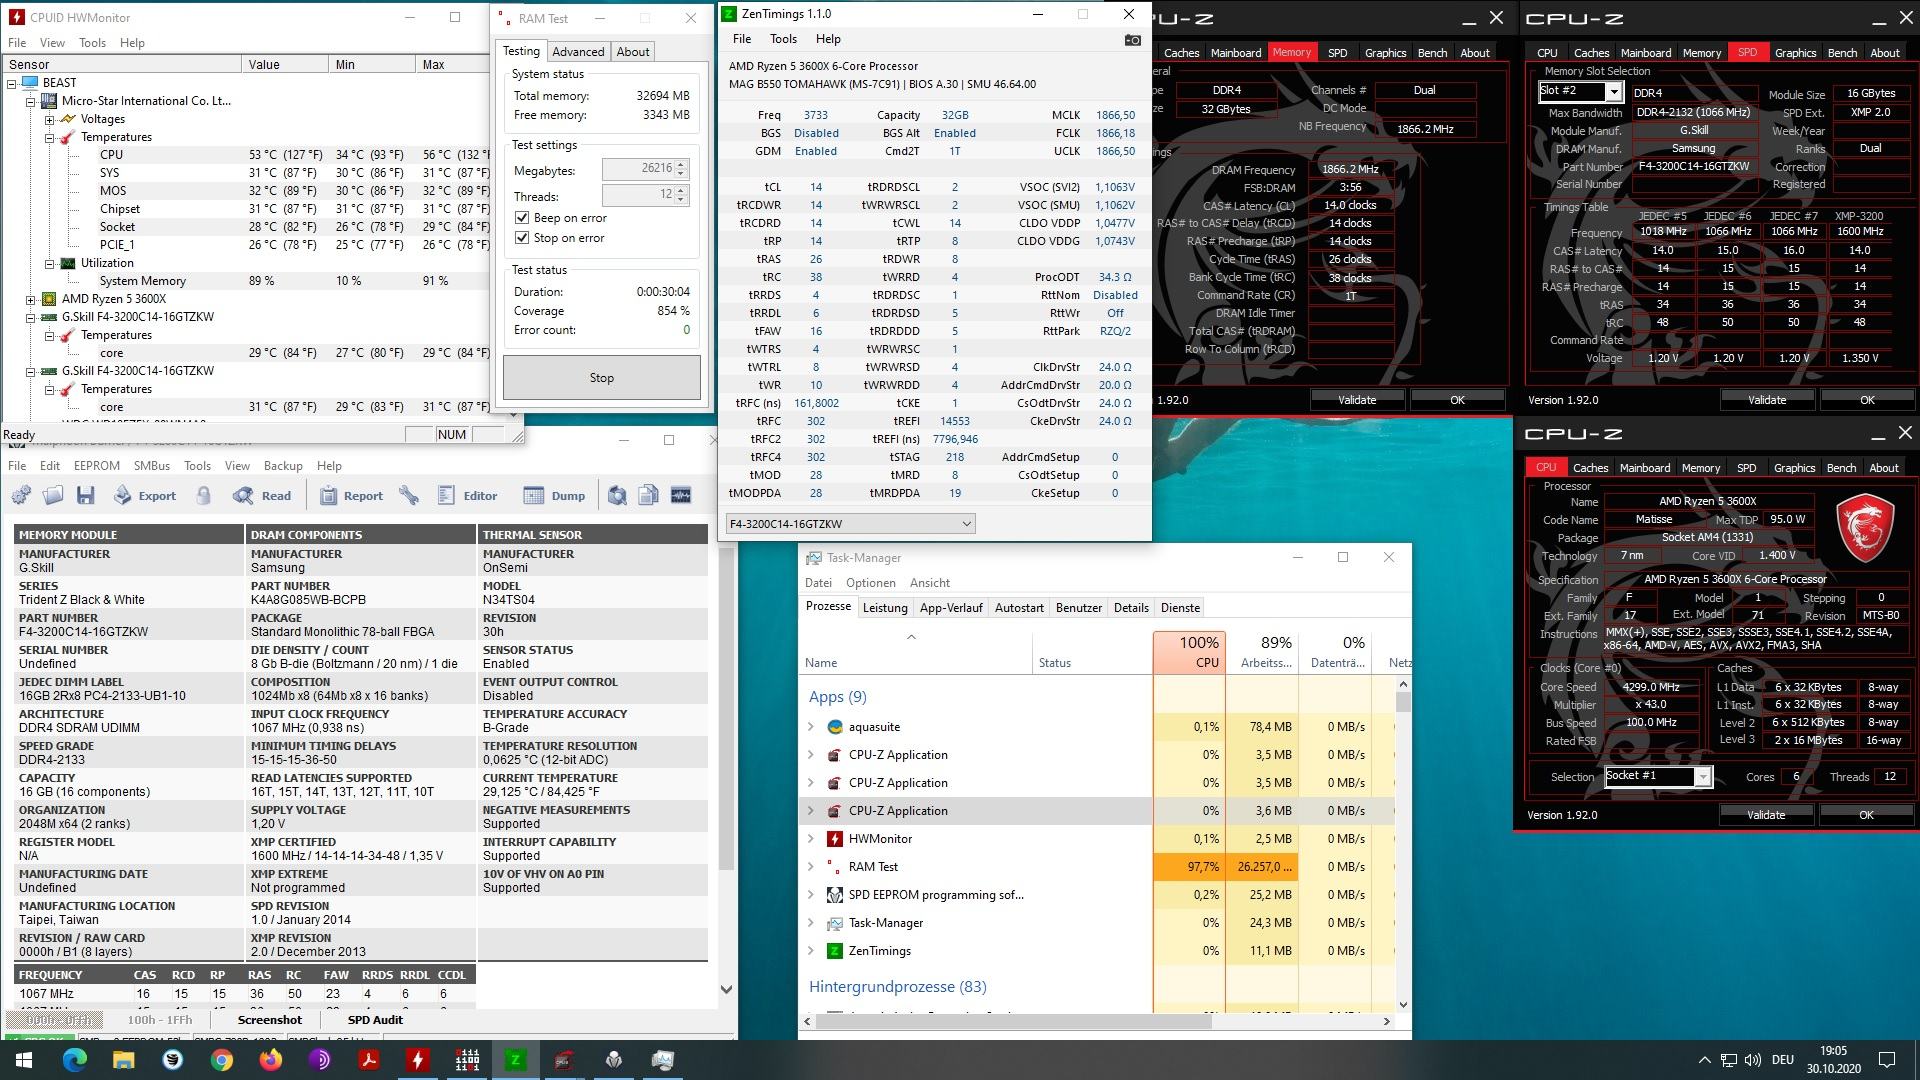The height and width of the screenshot is (1080, 1920).
Task: Open the Editor from Thaiphoon toolbar
Action: pos(467,495)
